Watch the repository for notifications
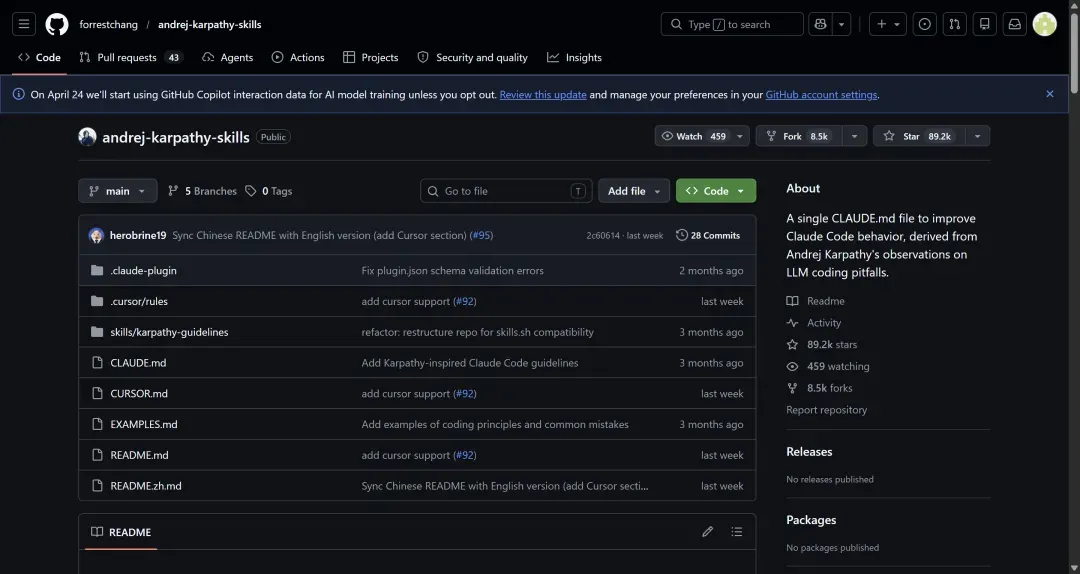 (x=694, y=136)
